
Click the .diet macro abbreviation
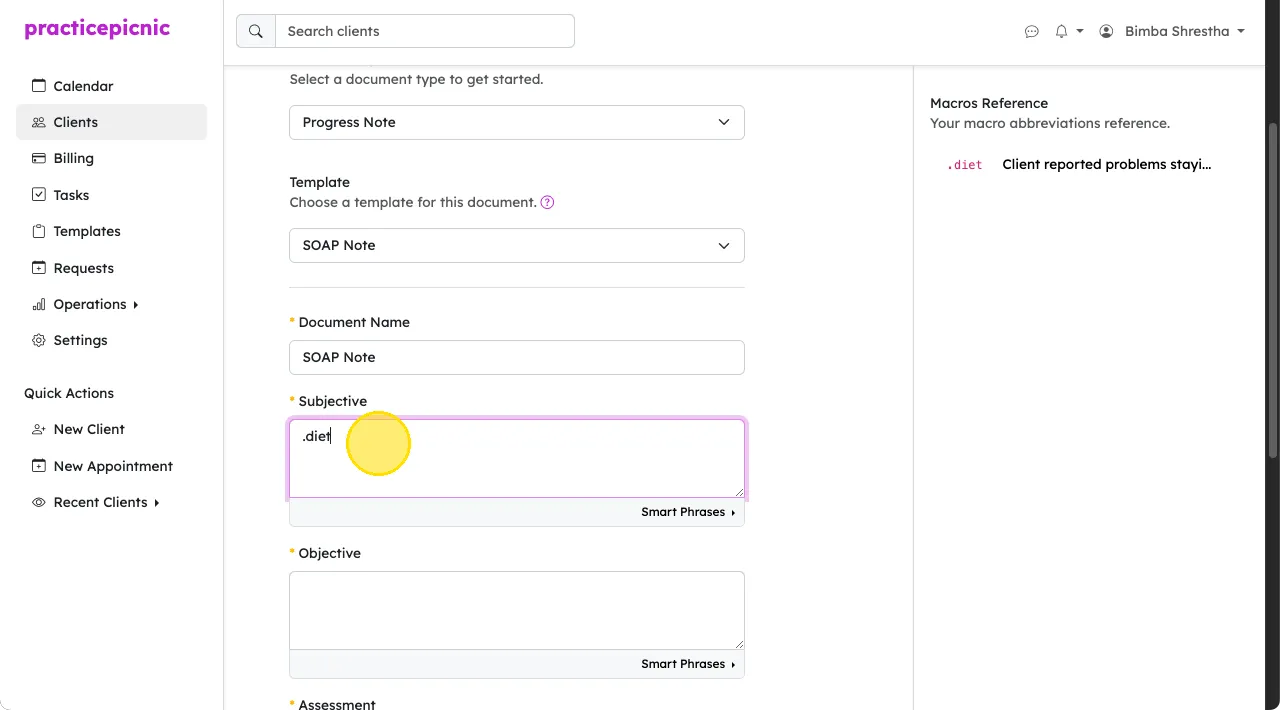pos(965,165)
